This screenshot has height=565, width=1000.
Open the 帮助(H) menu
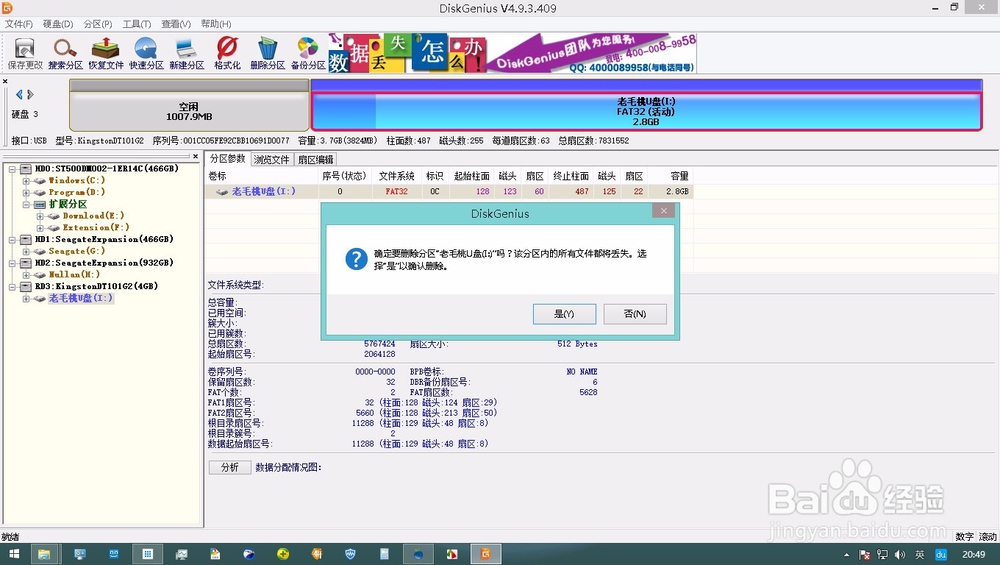coord(216,24)
